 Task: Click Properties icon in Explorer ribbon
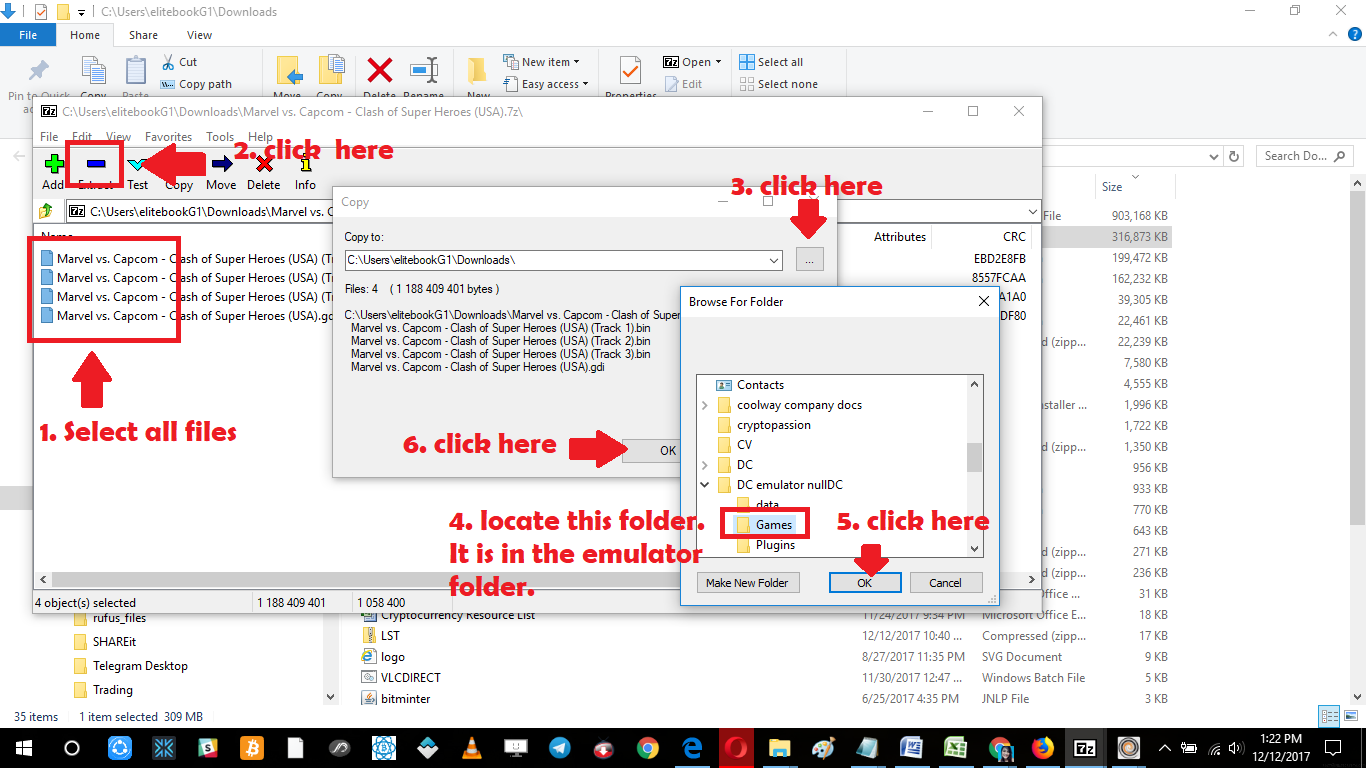tap(630, 71)
